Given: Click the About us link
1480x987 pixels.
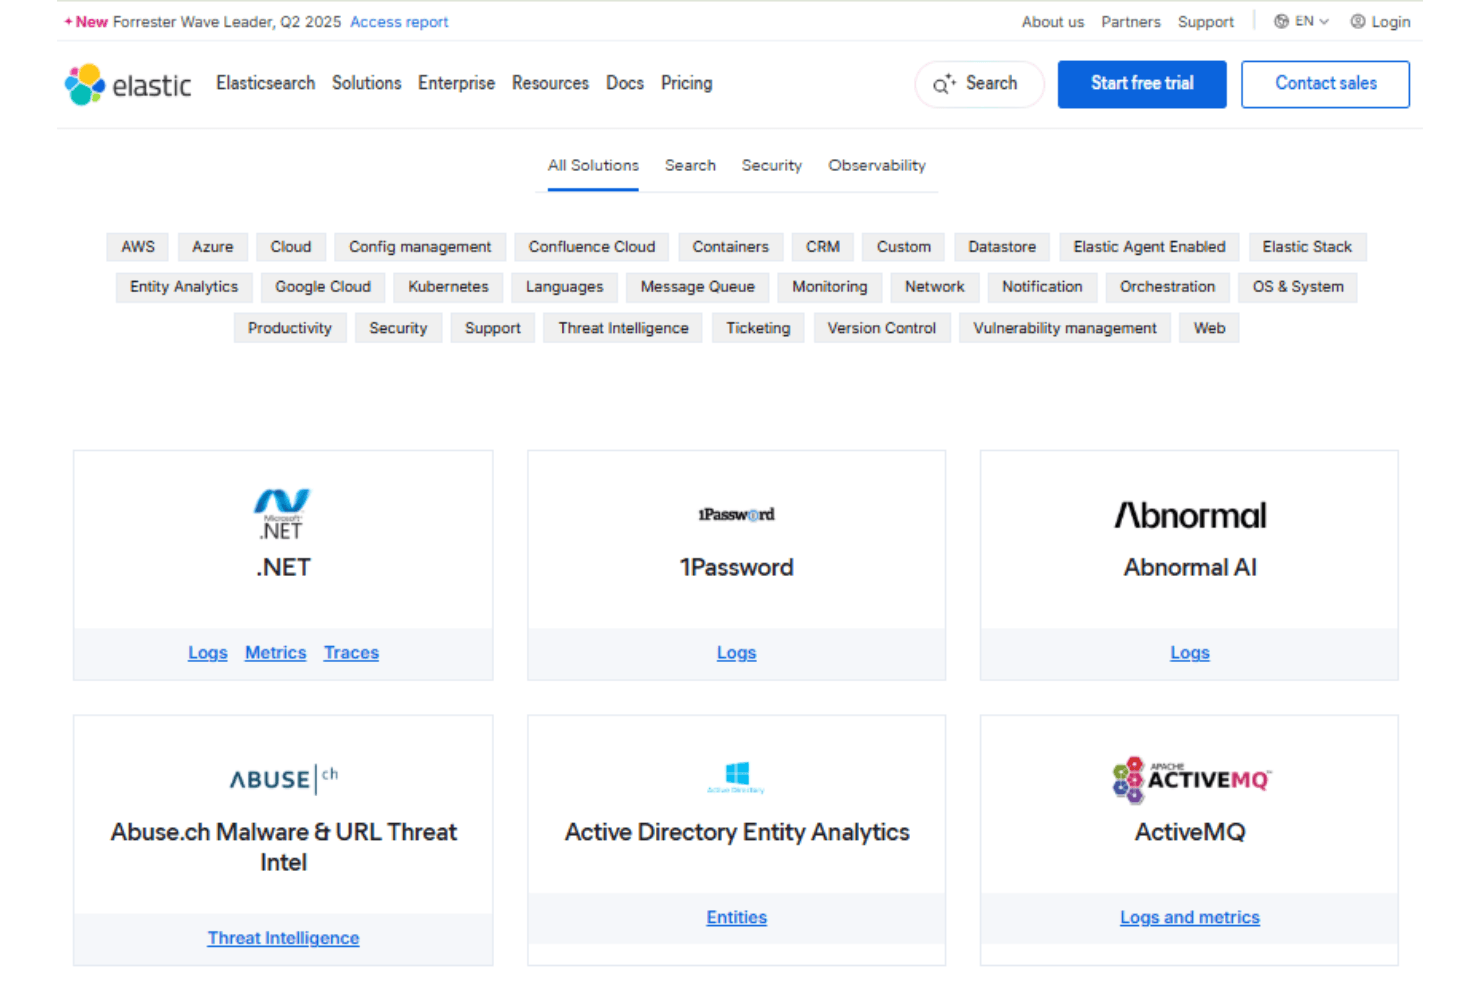Looking at the screenshot, I should [1052, 22].
